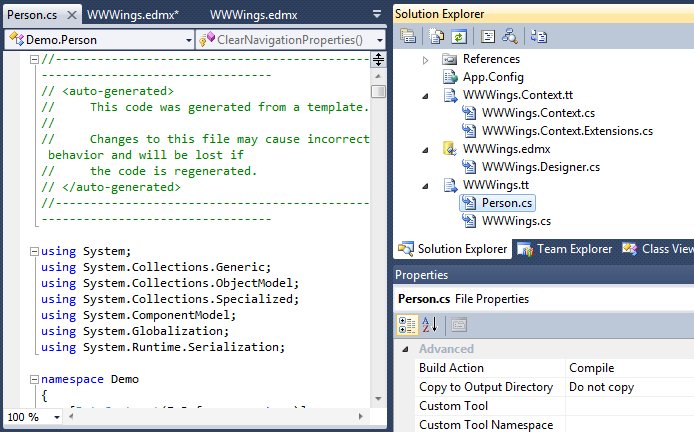Sort properties alphabetically with A-Z icon
694x432 pixels.
[x=431, y=324]
